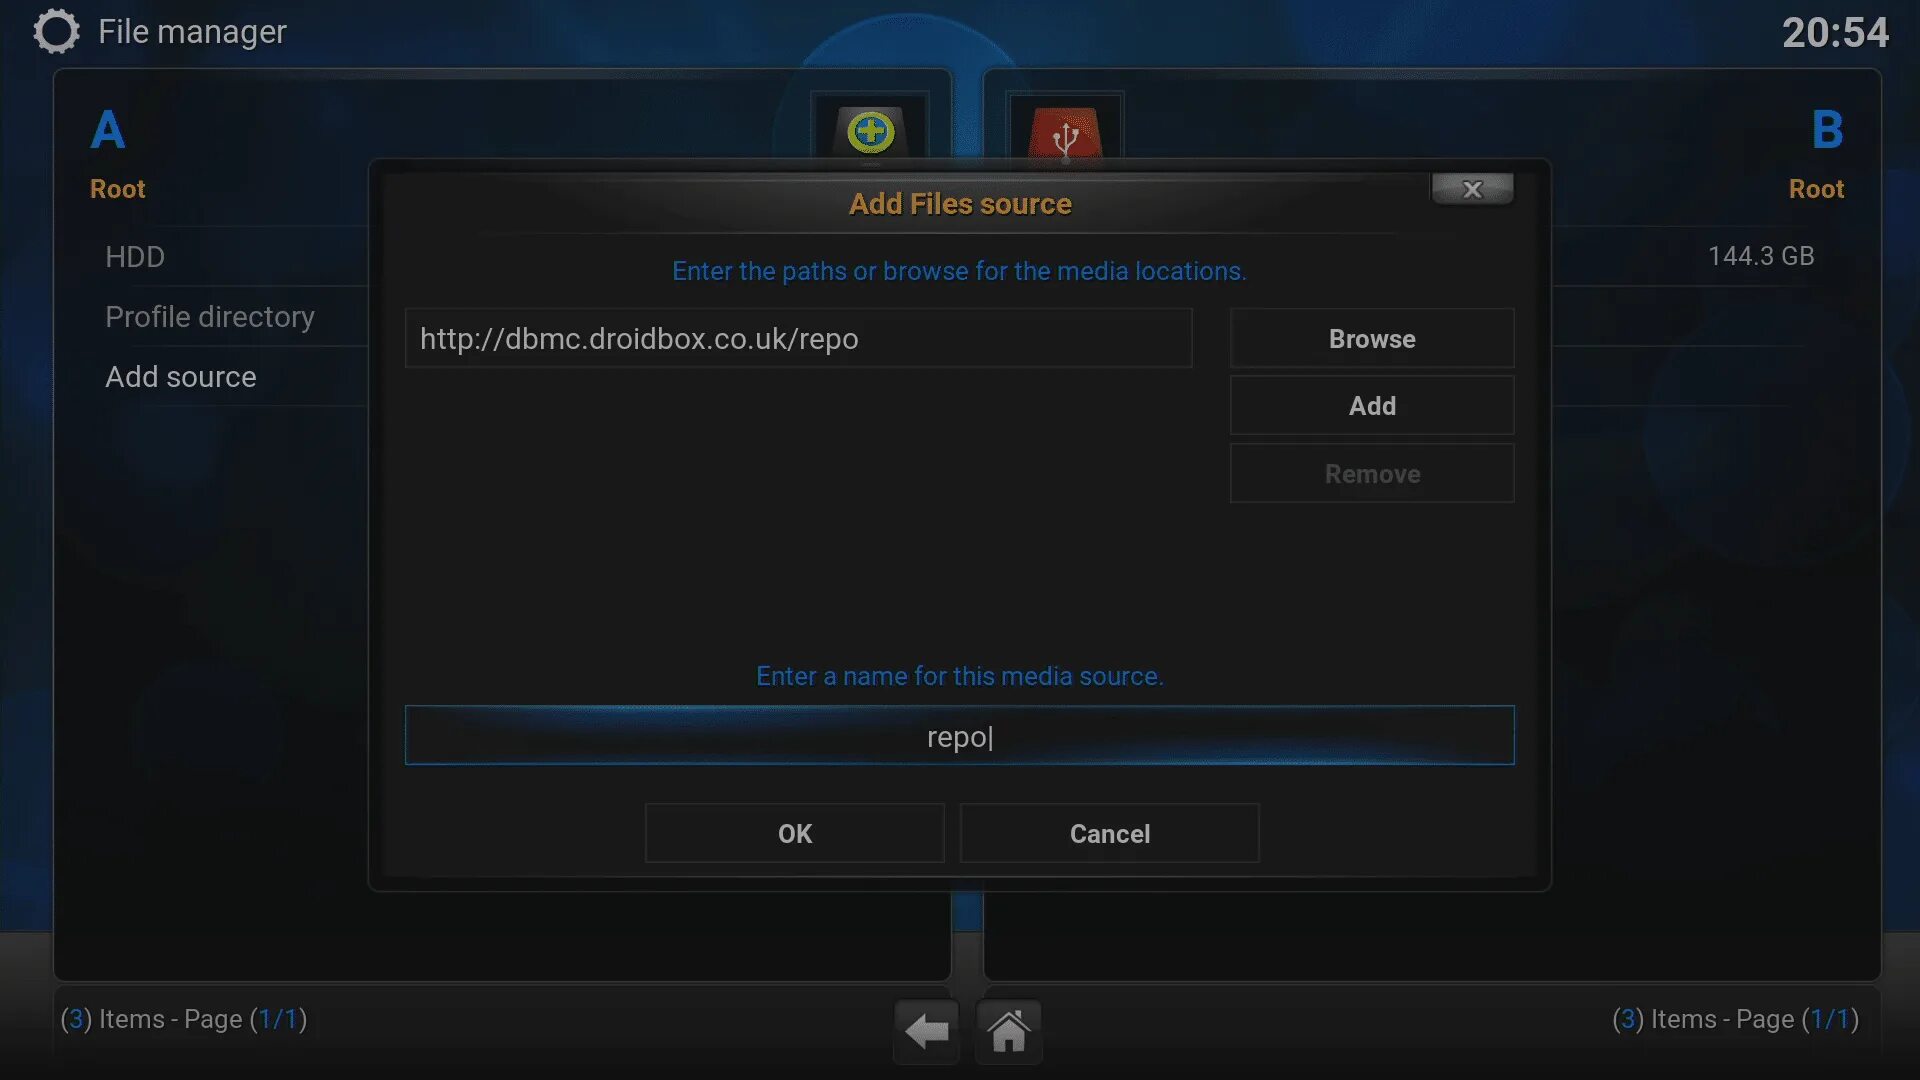Screen dimensions: 1920x1080
Task: Confirm the dialog with OK
Action: [x=795, y=834]
